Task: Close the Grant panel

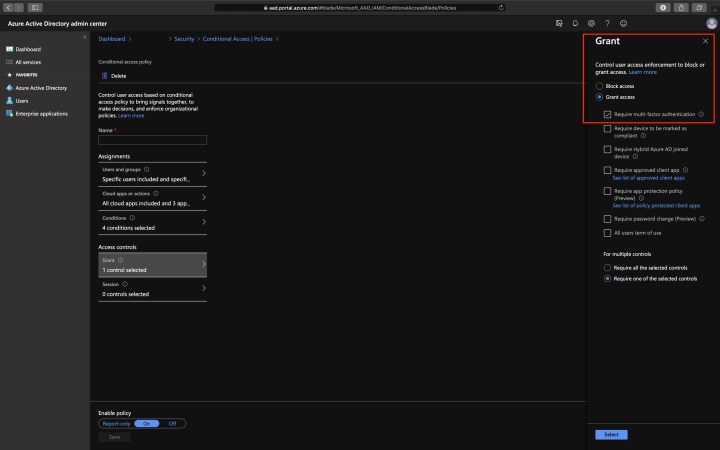Action: tap(705, 41)
